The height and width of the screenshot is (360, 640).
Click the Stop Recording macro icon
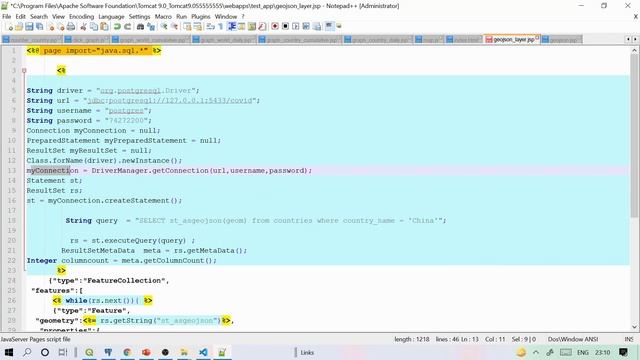click(x=285, y=27)
